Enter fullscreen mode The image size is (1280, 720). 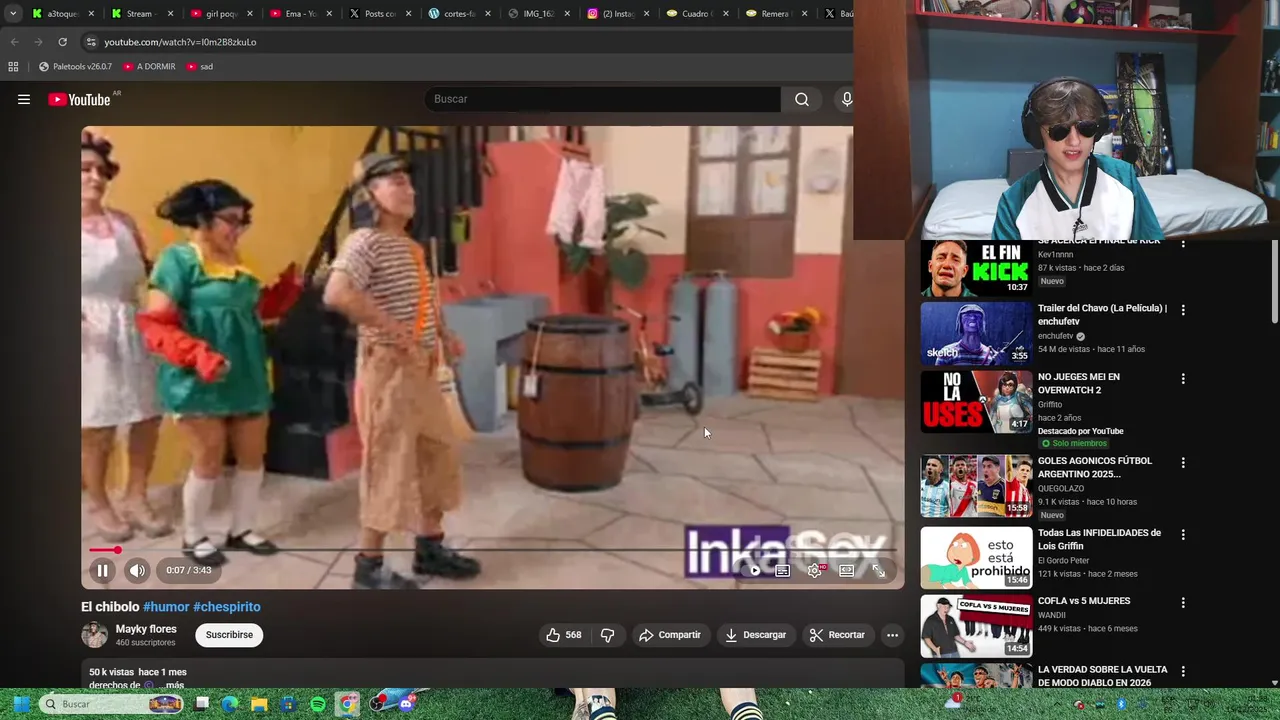(878, 570)
